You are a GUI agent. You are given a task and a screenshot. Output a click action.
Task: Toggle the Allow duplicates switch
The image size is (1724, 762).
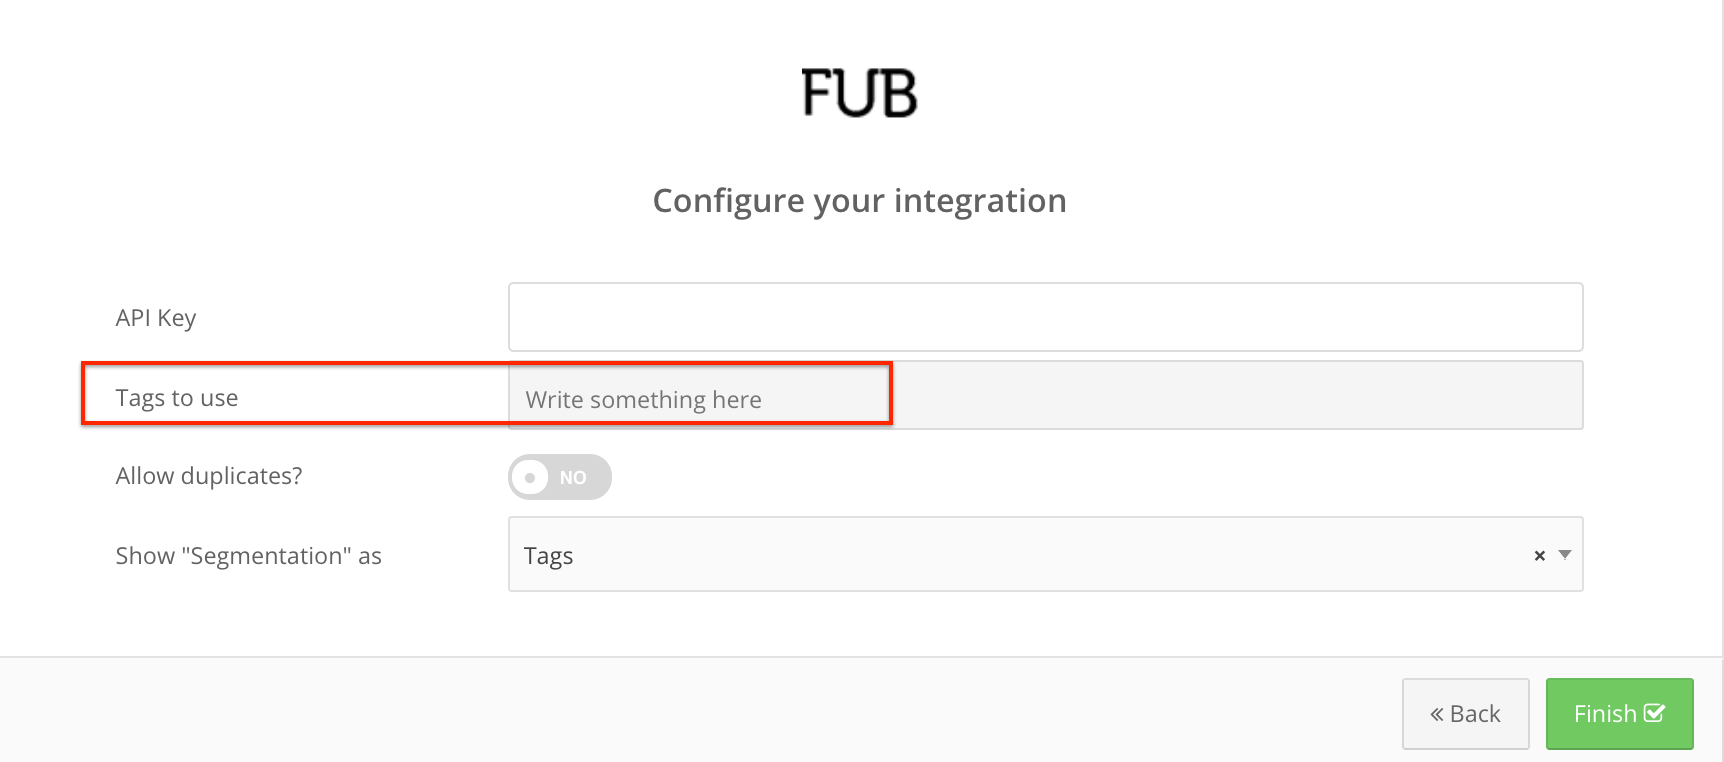pos(560,477)
